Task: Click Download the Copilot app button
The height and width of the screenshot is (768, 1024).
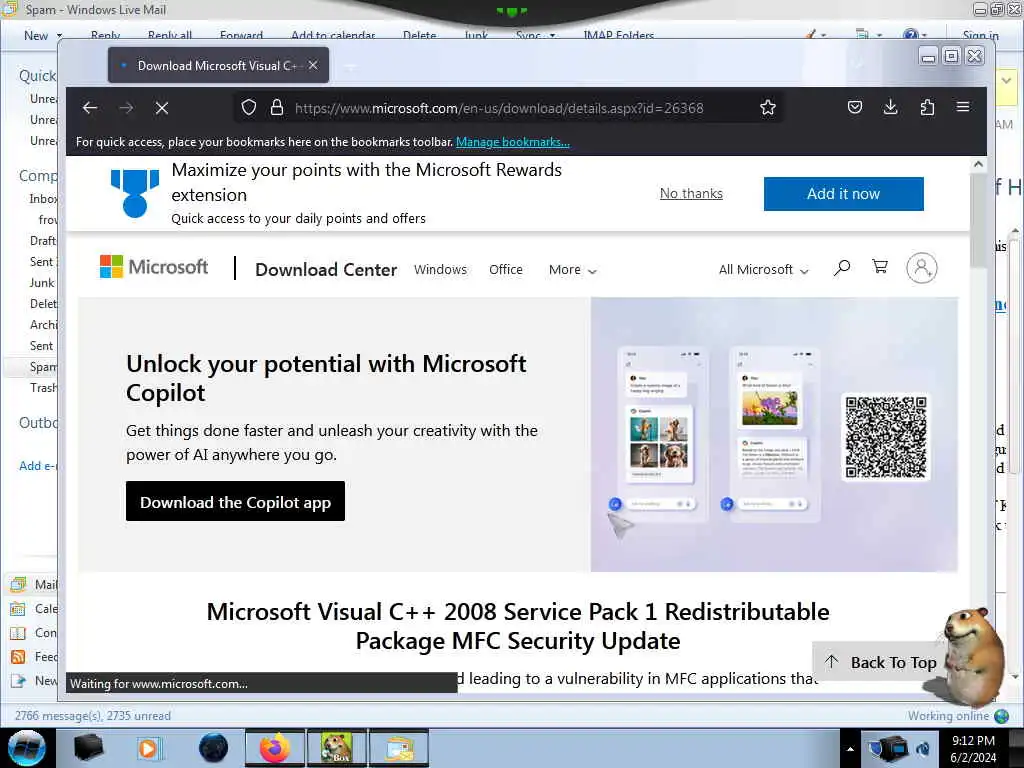Action: [235, 502]
